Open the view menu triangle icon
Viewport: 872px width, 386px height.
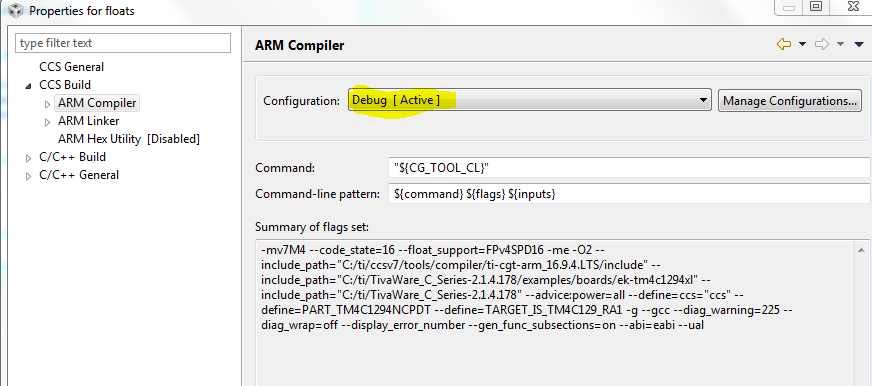[860, 44]
